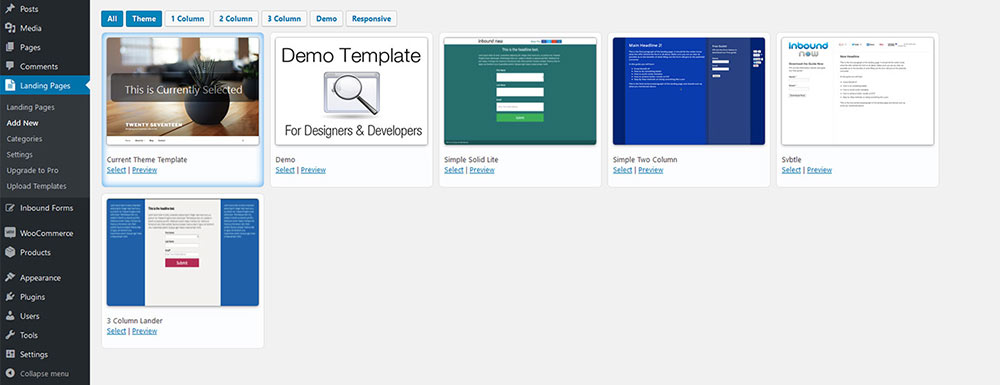The width and height of the screenshot is (1000, 385).
Task: Show only Responsive templates
Action: coord(371,18)
